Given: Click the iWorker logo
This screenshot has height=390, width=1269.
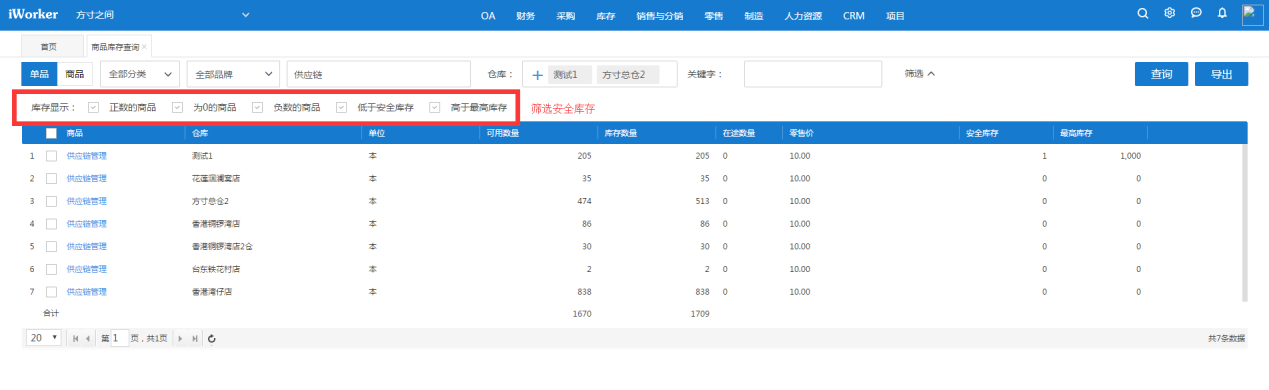Looking at the screenshot, I should (34, 15).
